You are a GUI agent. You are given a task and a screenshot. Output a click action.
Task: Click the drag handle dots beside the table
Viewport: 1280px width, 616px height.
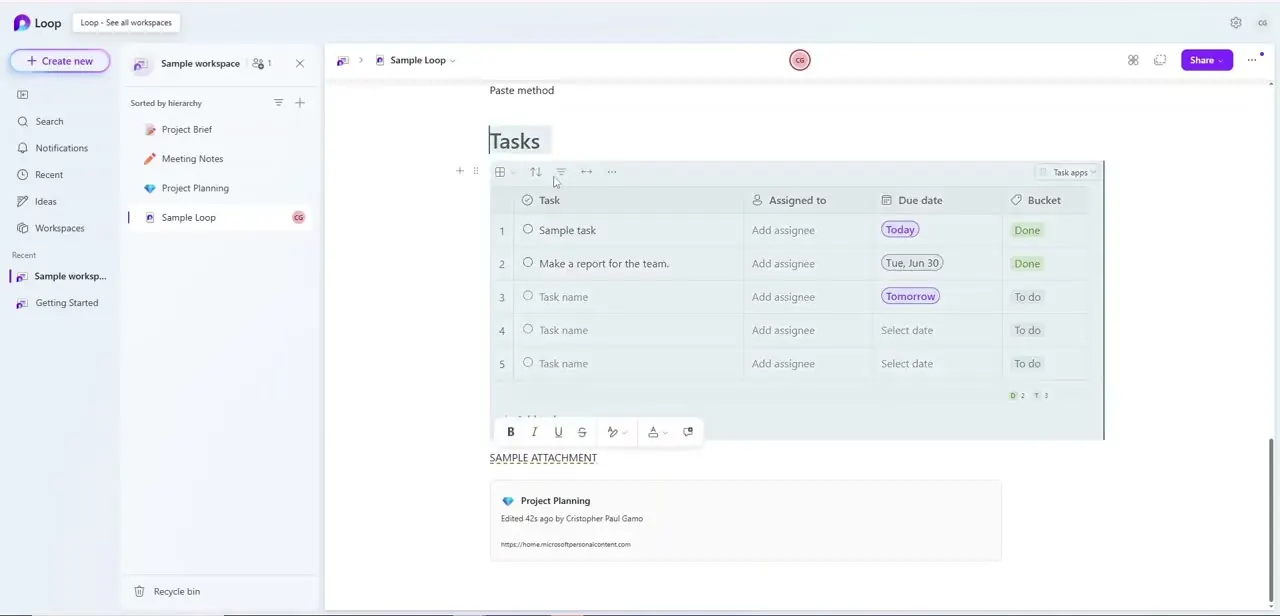(x=476, y=172)
